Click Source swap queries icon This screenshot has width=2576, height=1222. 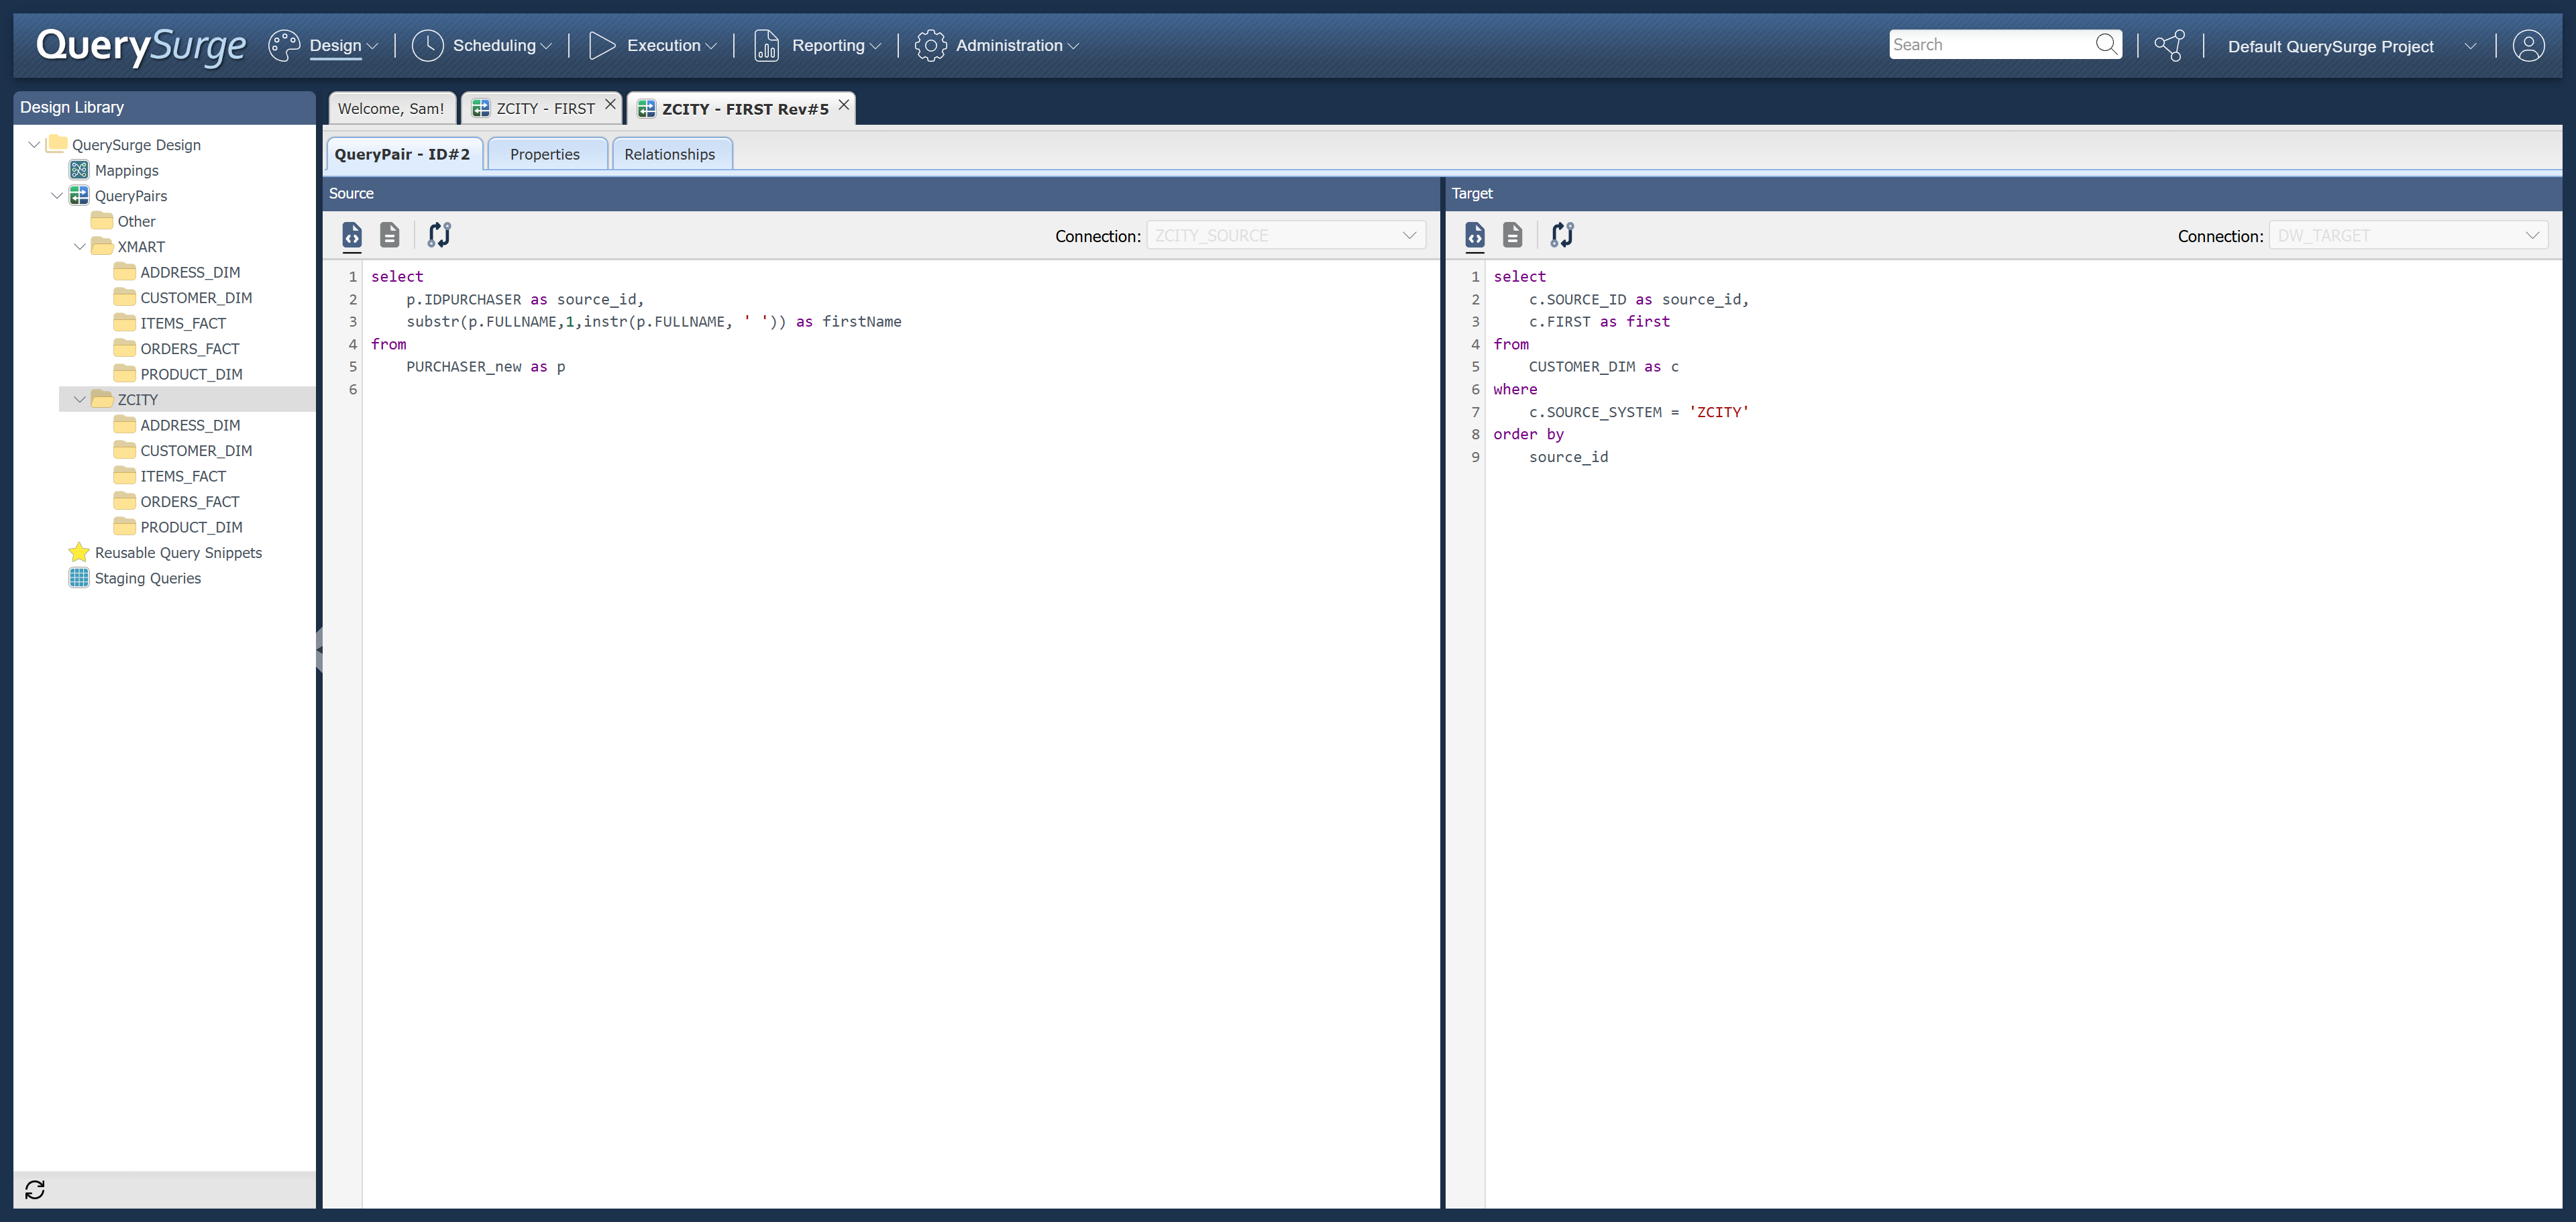439,235
